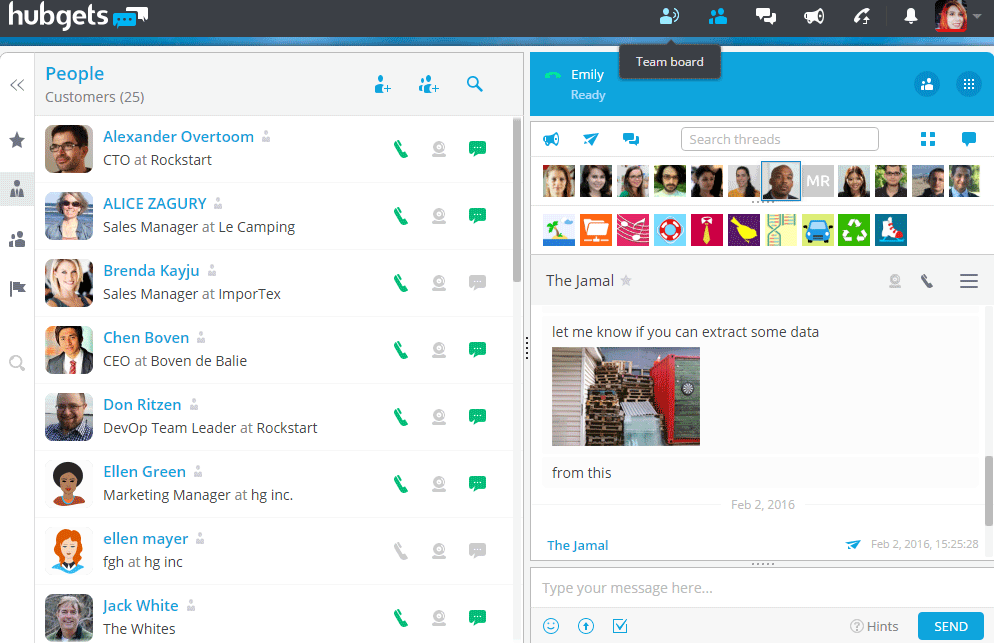Open Brenda Kayju's profile link
Image resolution: width=994 pixels, height=643 pixels.
pos(151,271)
